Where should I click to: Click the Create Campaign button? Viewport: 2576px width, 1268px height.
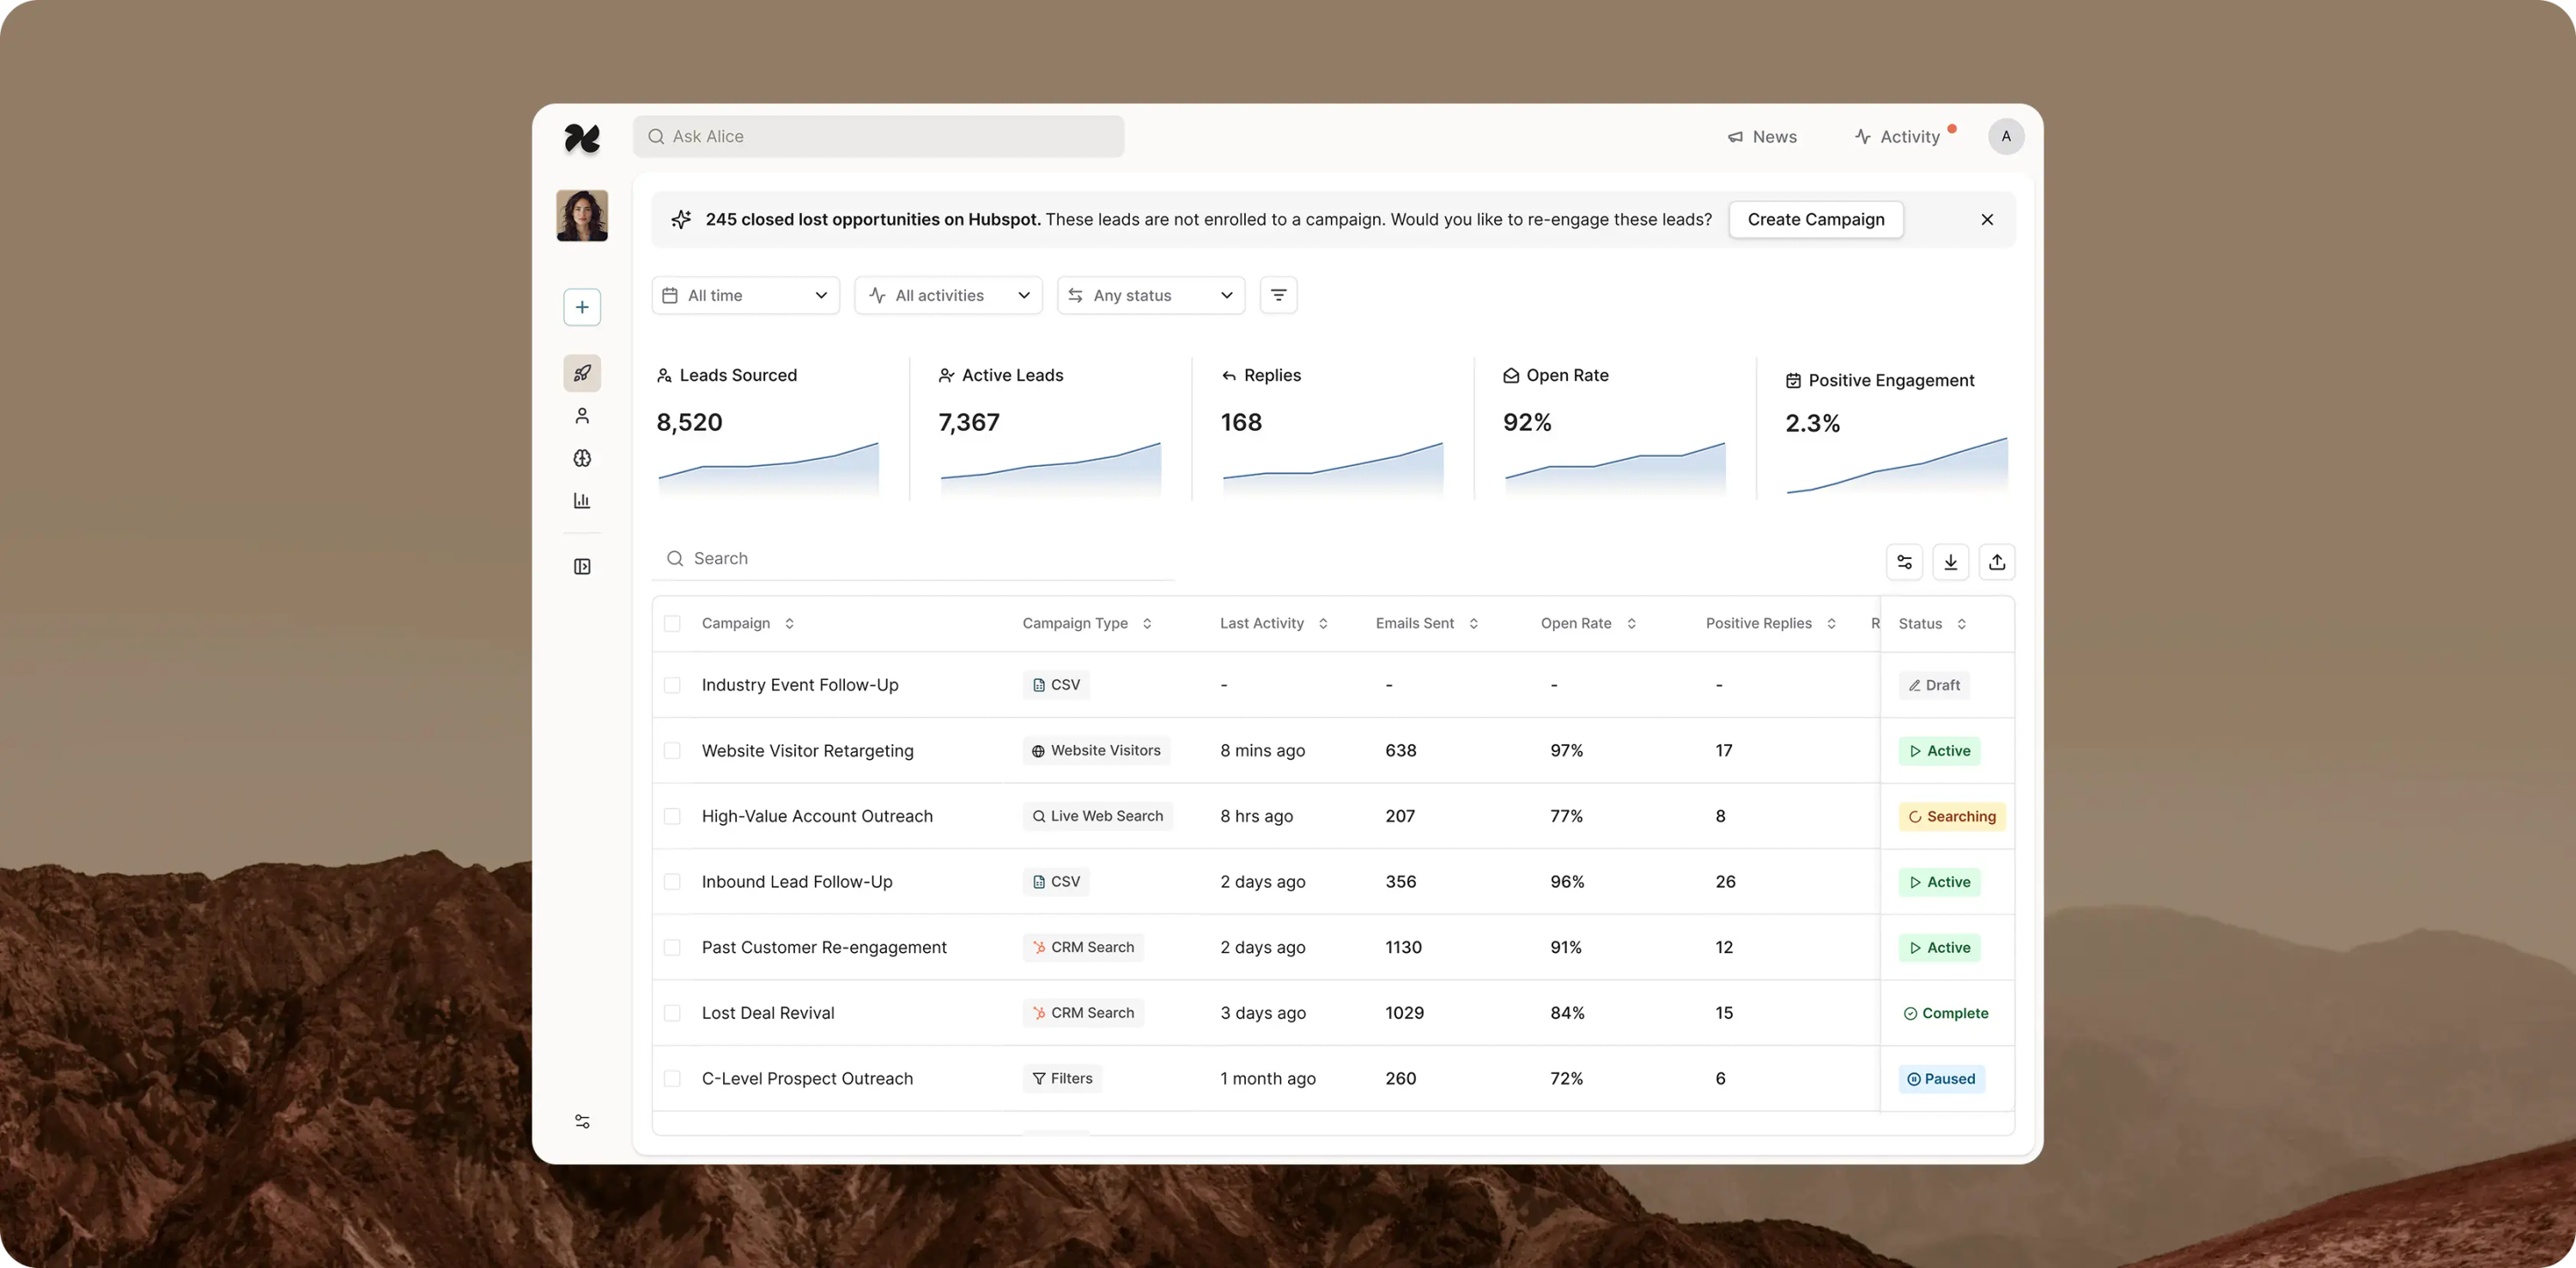click(1815, 219)
